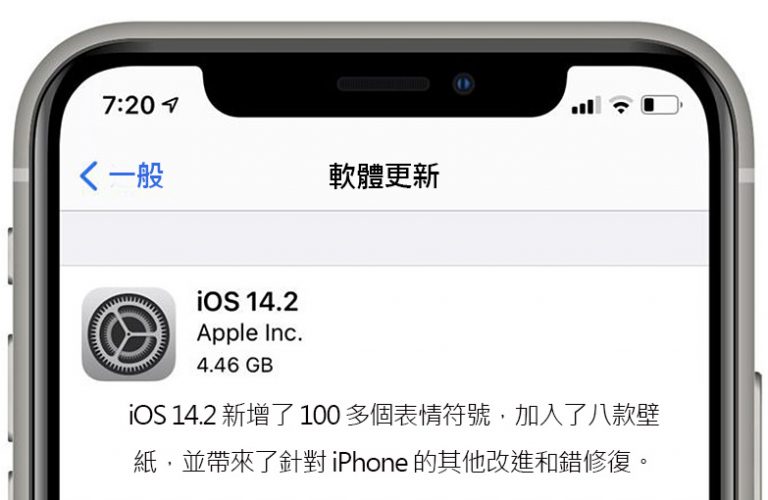The width and height of the screenshot is (768, 500).
Task: Tap the 軟體更新 page title
Action: click(384, 176)
